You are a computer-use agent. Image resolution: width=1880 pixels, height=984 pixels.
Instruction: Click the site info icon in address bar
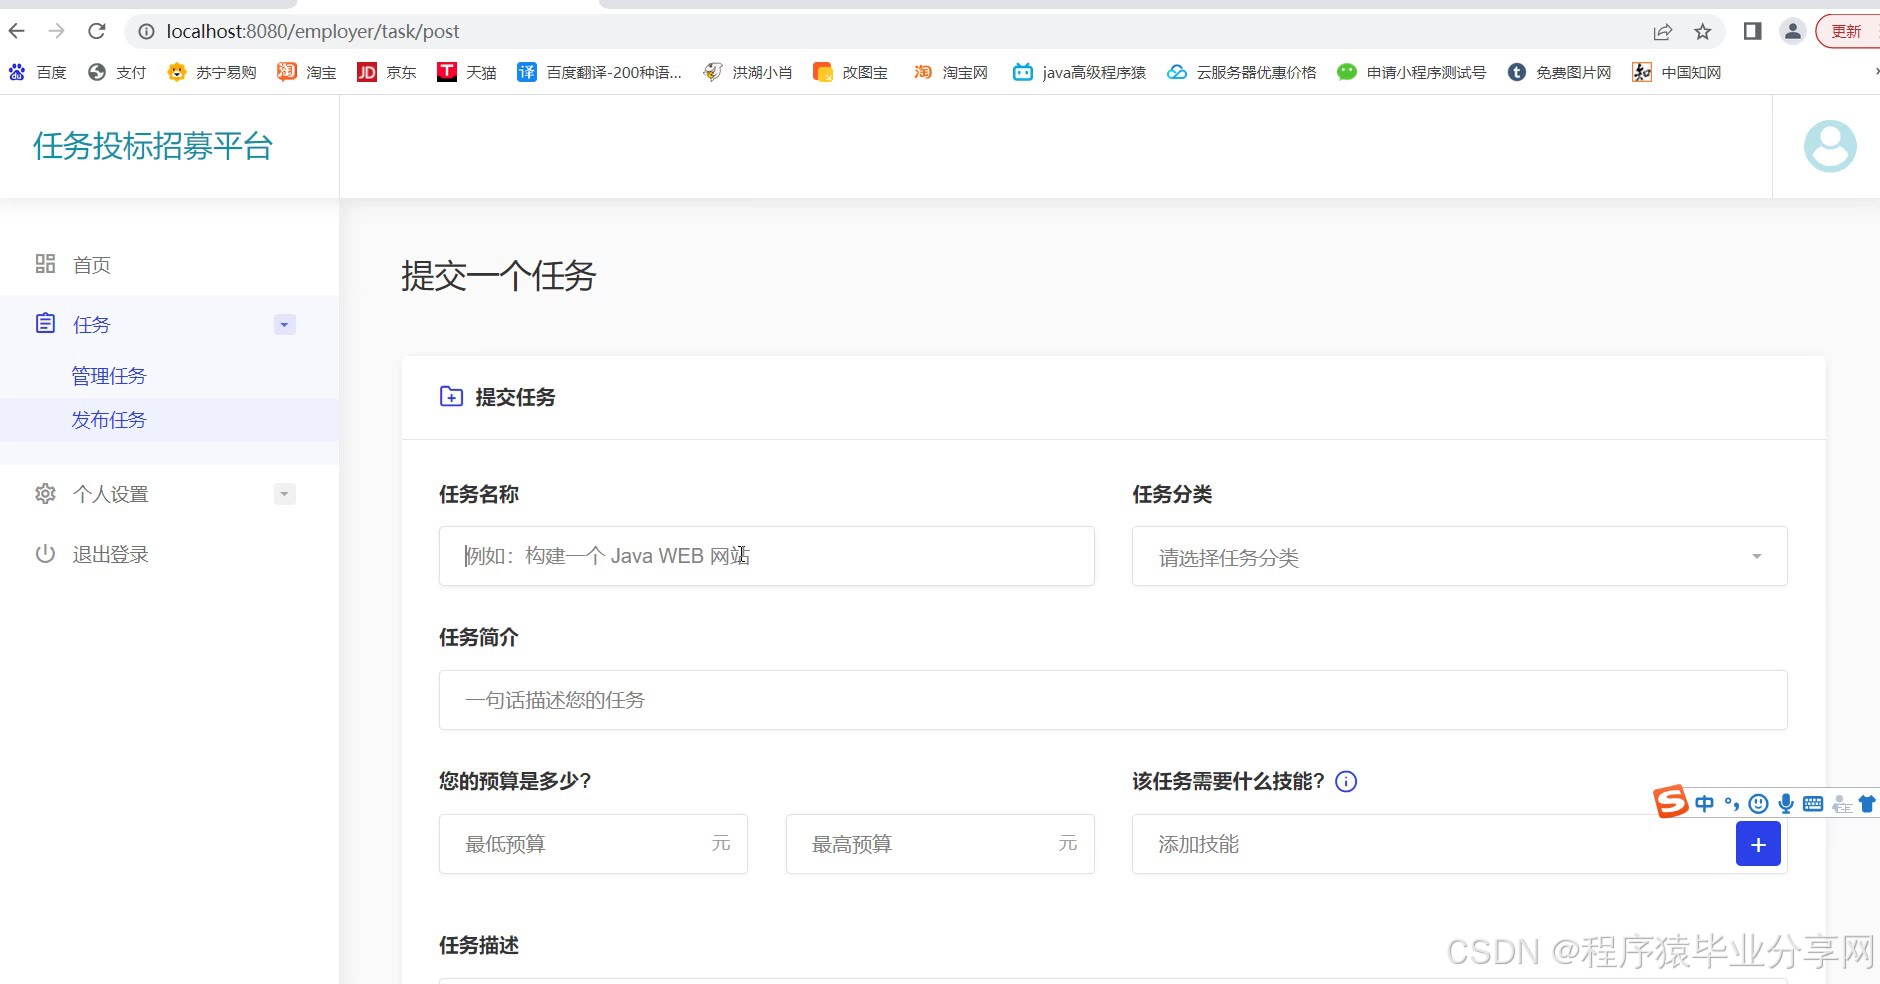pyautogui.click(x=146, y=32)
